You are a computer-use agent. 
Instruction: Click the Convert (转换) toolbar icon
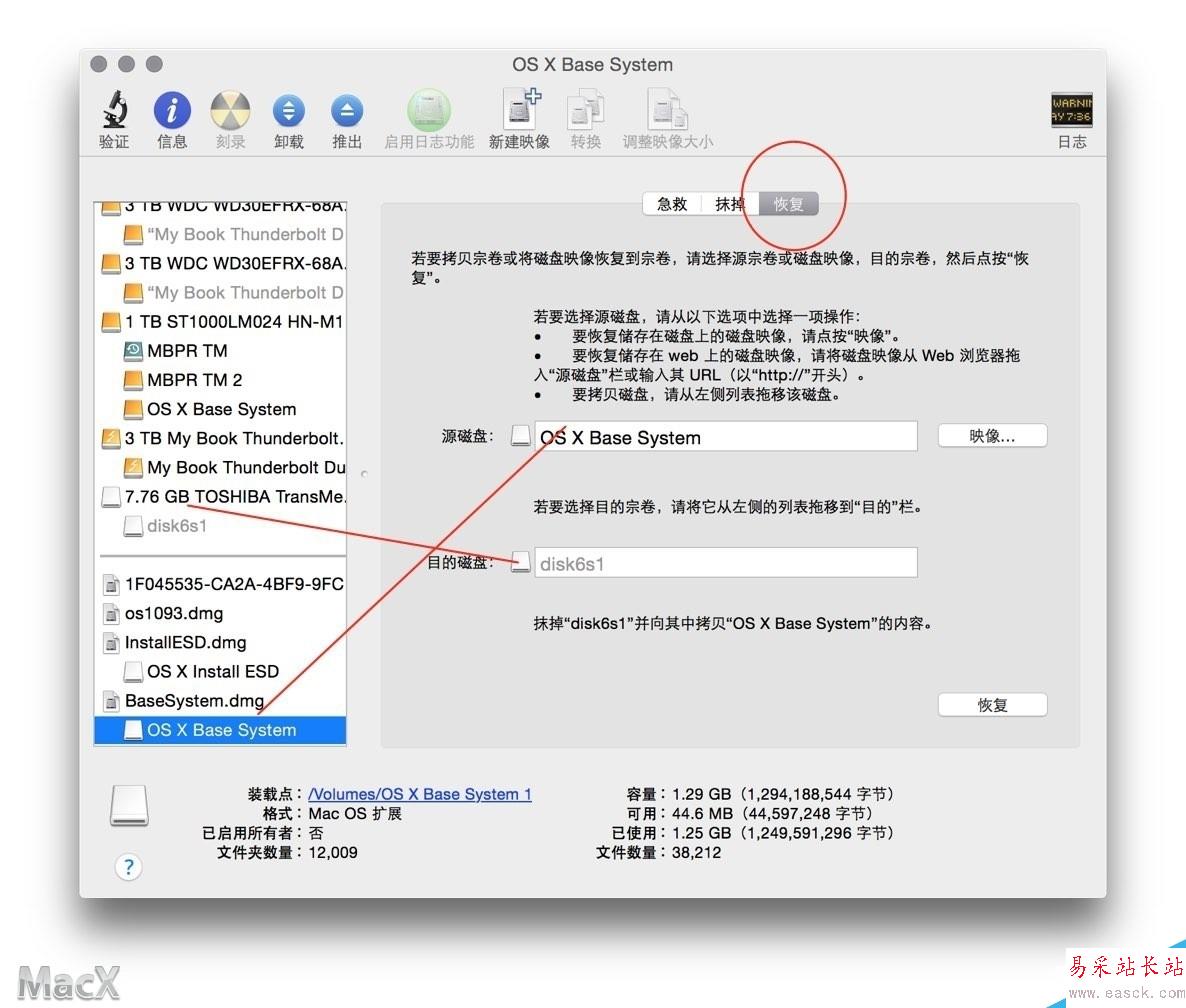(586, 110)
